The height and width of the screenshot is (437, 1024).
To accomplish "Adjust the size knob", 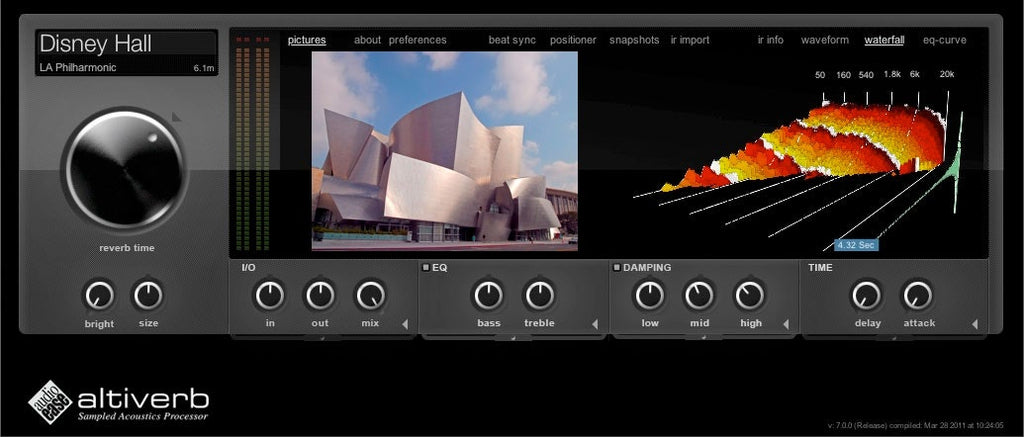I will [148, 296].
